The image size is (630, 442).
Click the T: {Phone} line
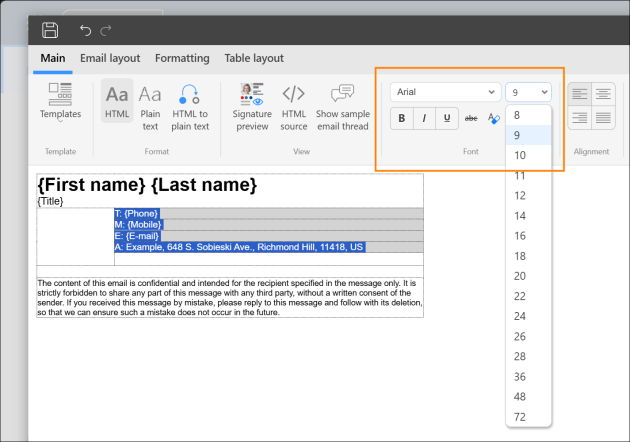point(137,213)
